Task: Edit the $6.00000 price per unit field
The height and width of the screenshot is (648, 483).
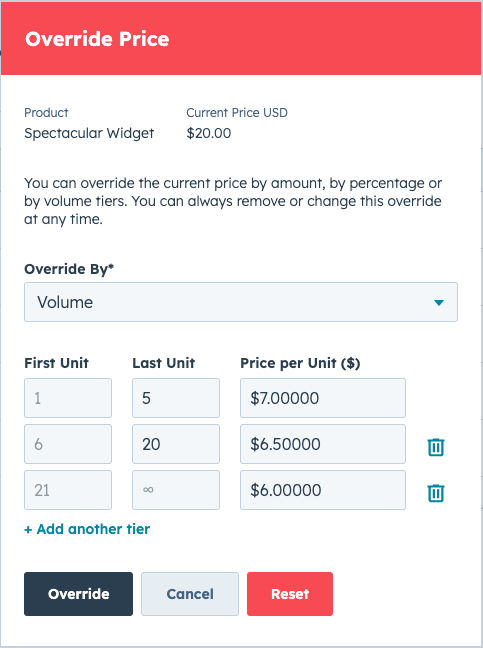Action: click(323, 490)
